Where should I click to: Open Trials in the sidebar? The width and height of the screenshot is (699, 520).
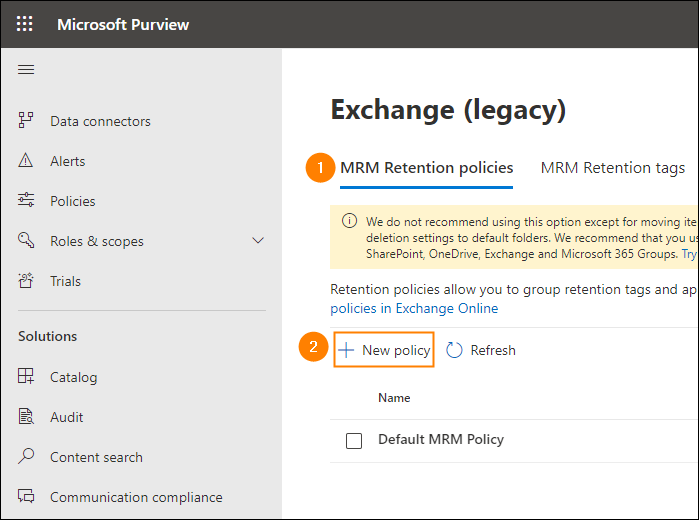coord(66,281)
